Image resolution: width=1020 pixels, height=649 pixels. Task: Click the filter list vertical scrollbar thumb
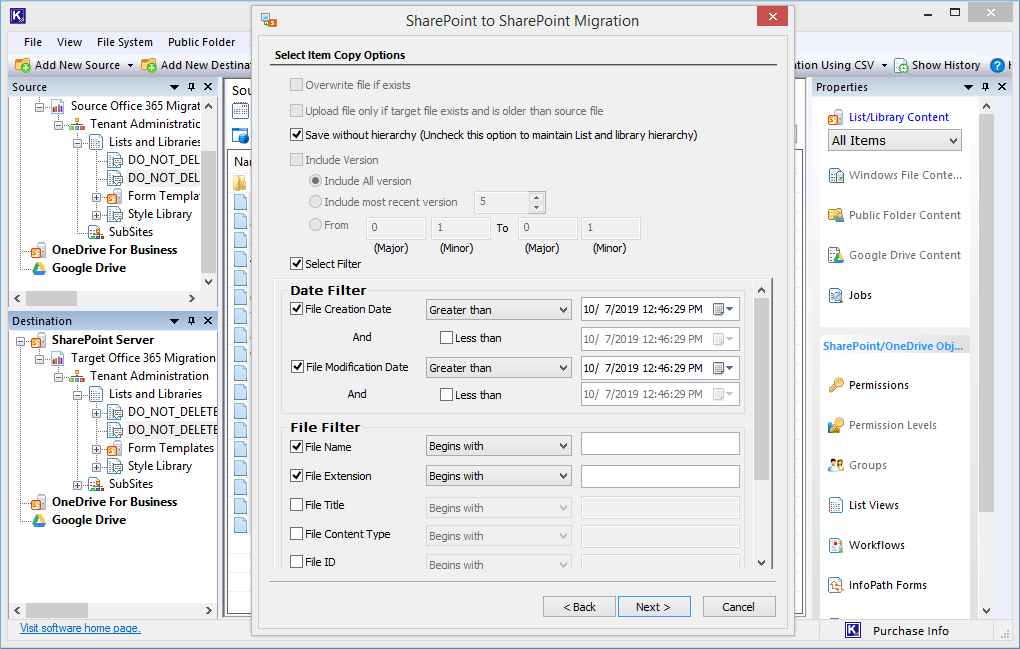pos(761,388)
